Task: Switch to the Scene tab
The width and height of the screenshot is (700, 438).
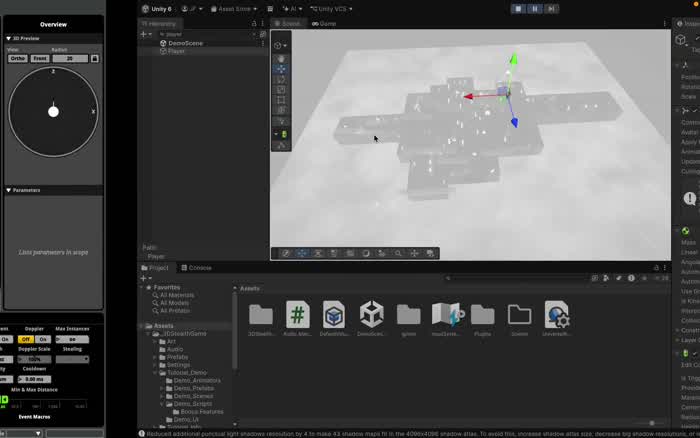Action: [x=287, y=23]
